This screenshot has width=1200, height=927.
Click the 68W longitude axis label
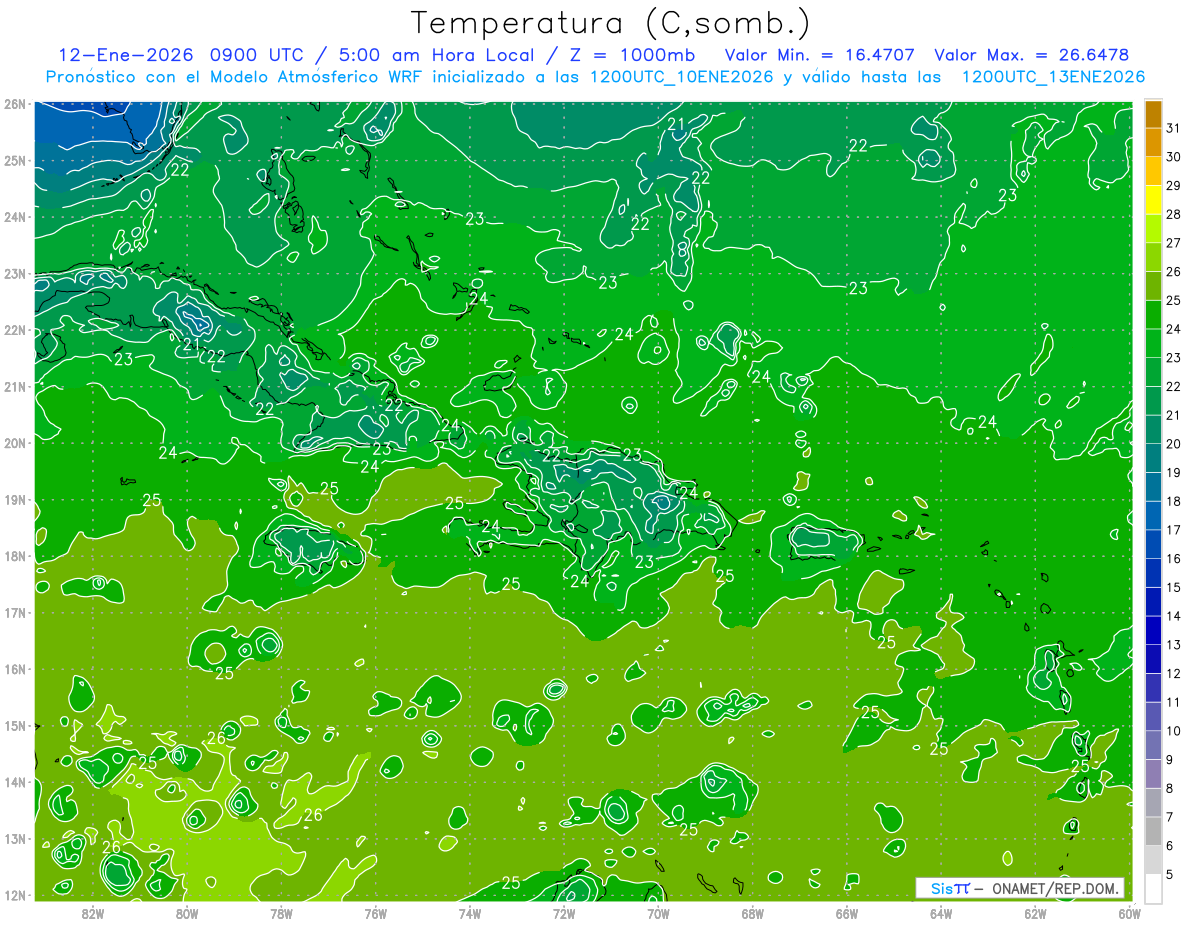coord(752,913)
